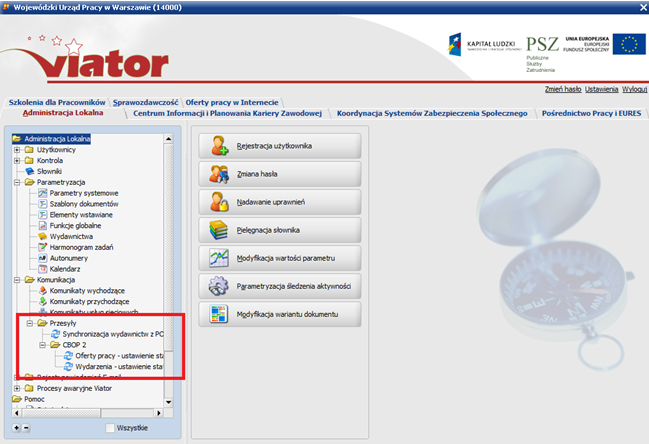This screenshot has height=444, width=649.
Task: Open the Oferty pracy w Internecie tab
Action: coord(232,102)
